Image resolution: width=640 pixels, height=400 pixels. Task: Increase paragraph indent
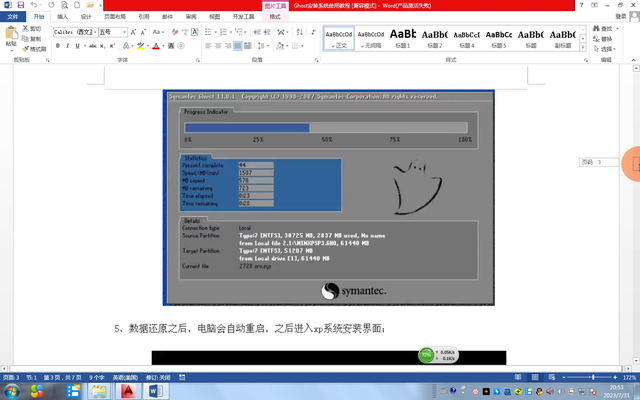pyautogui.click(x=267, y=32)
